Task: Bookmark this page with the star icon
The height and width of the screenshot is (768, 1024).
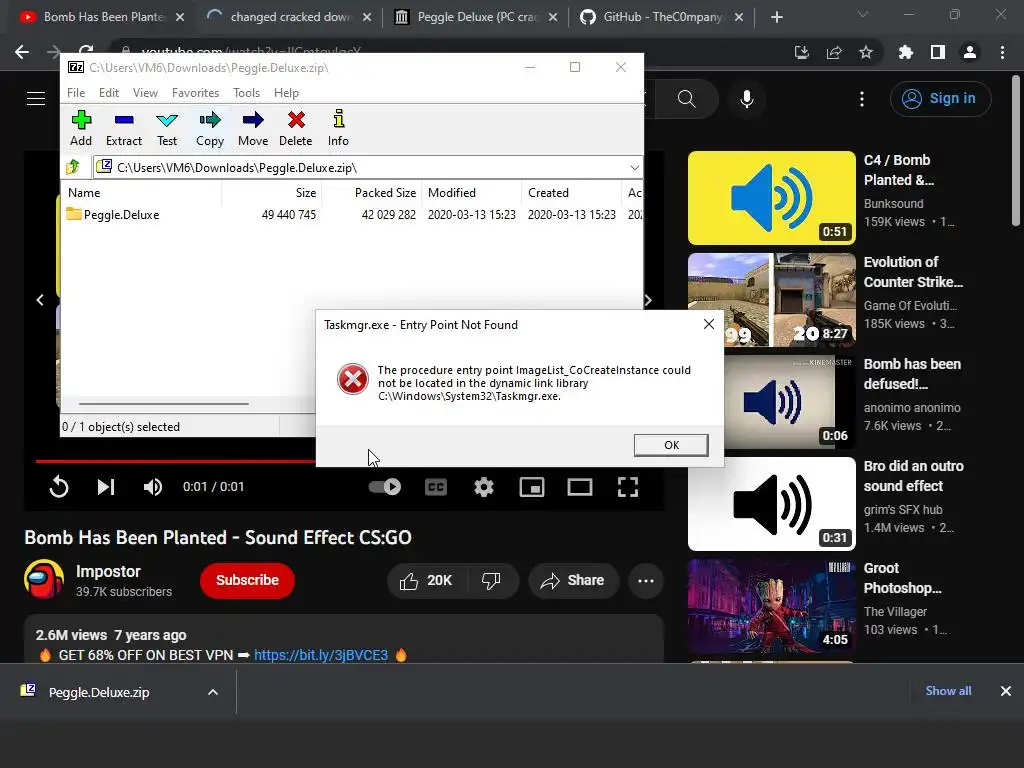Action: 866,52
